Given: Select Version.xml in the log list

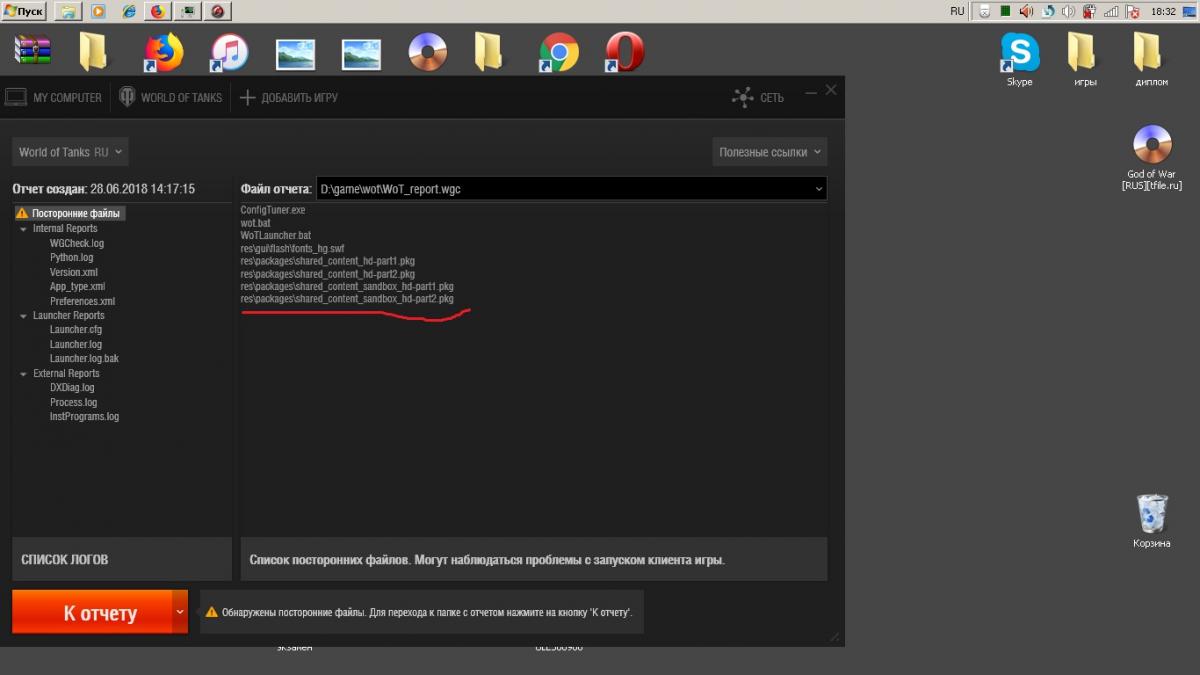Looking at the screenshot, I should click(74, 272).
